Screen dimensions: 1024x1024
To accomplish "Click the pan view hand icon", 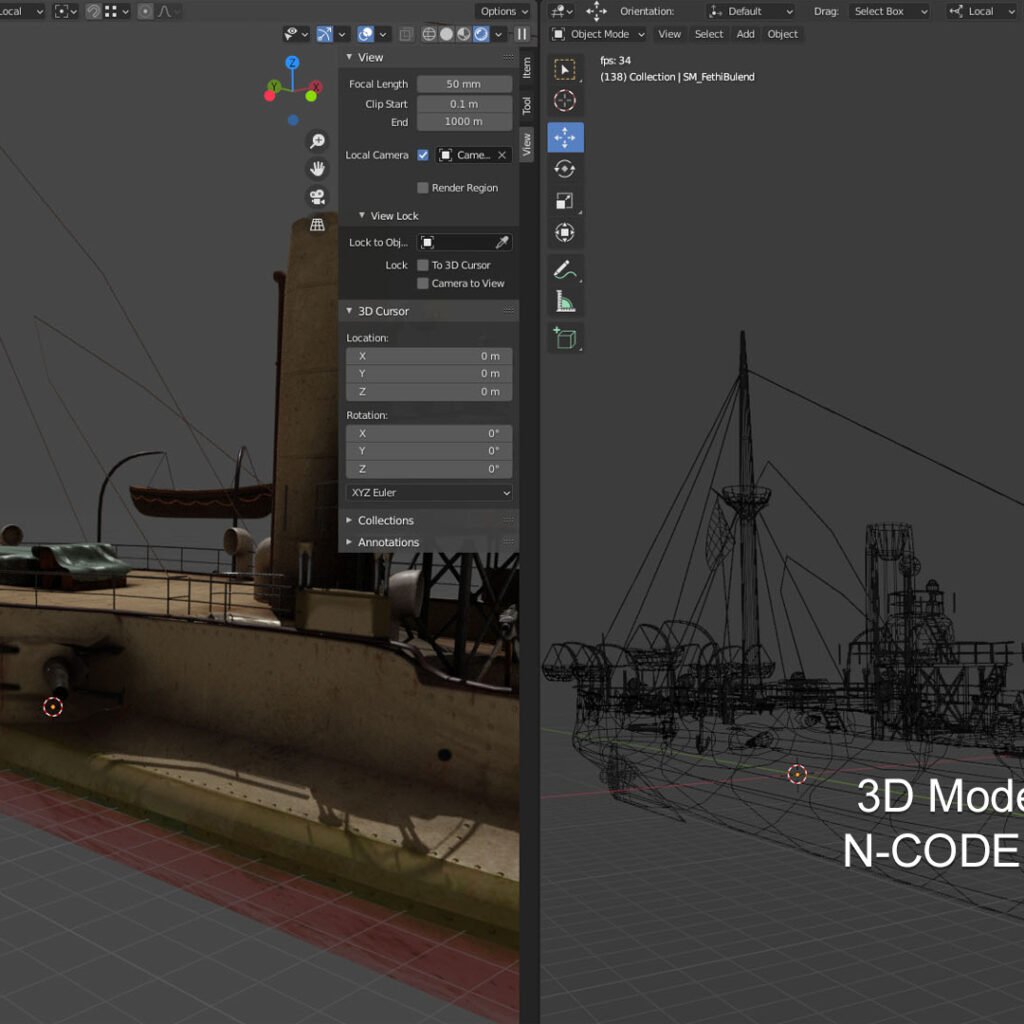I will pyautogui.click(x=317, y=168).
